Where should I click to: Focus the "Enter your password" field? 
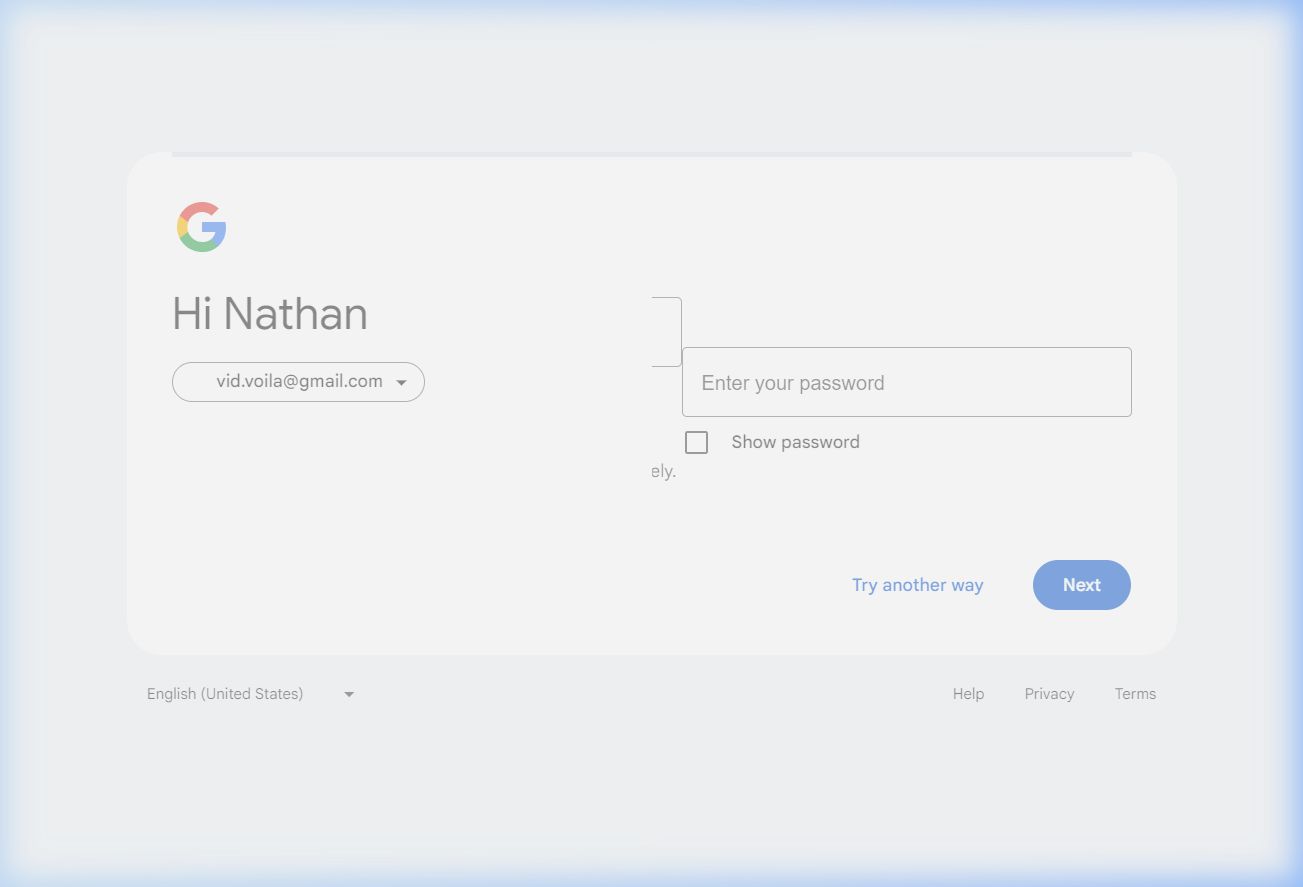point(906,382)
